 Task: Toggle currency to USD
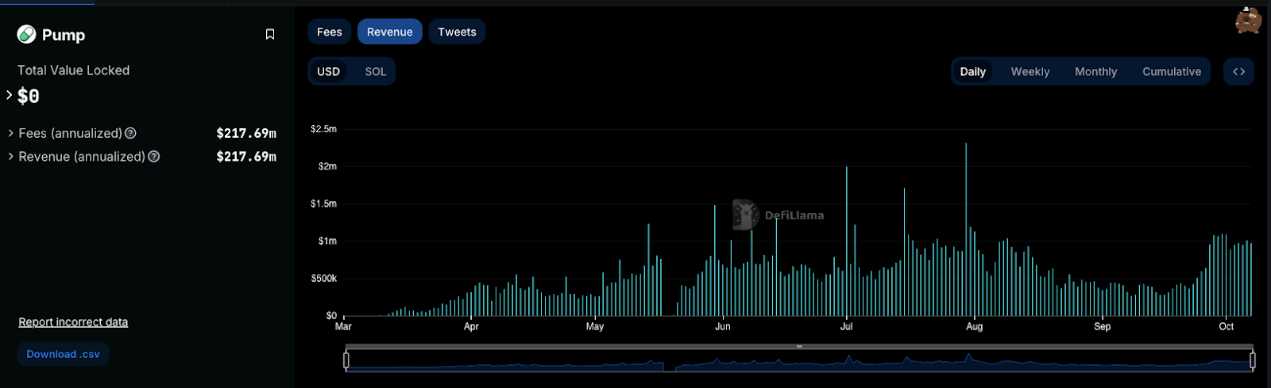tap(329, 72)
